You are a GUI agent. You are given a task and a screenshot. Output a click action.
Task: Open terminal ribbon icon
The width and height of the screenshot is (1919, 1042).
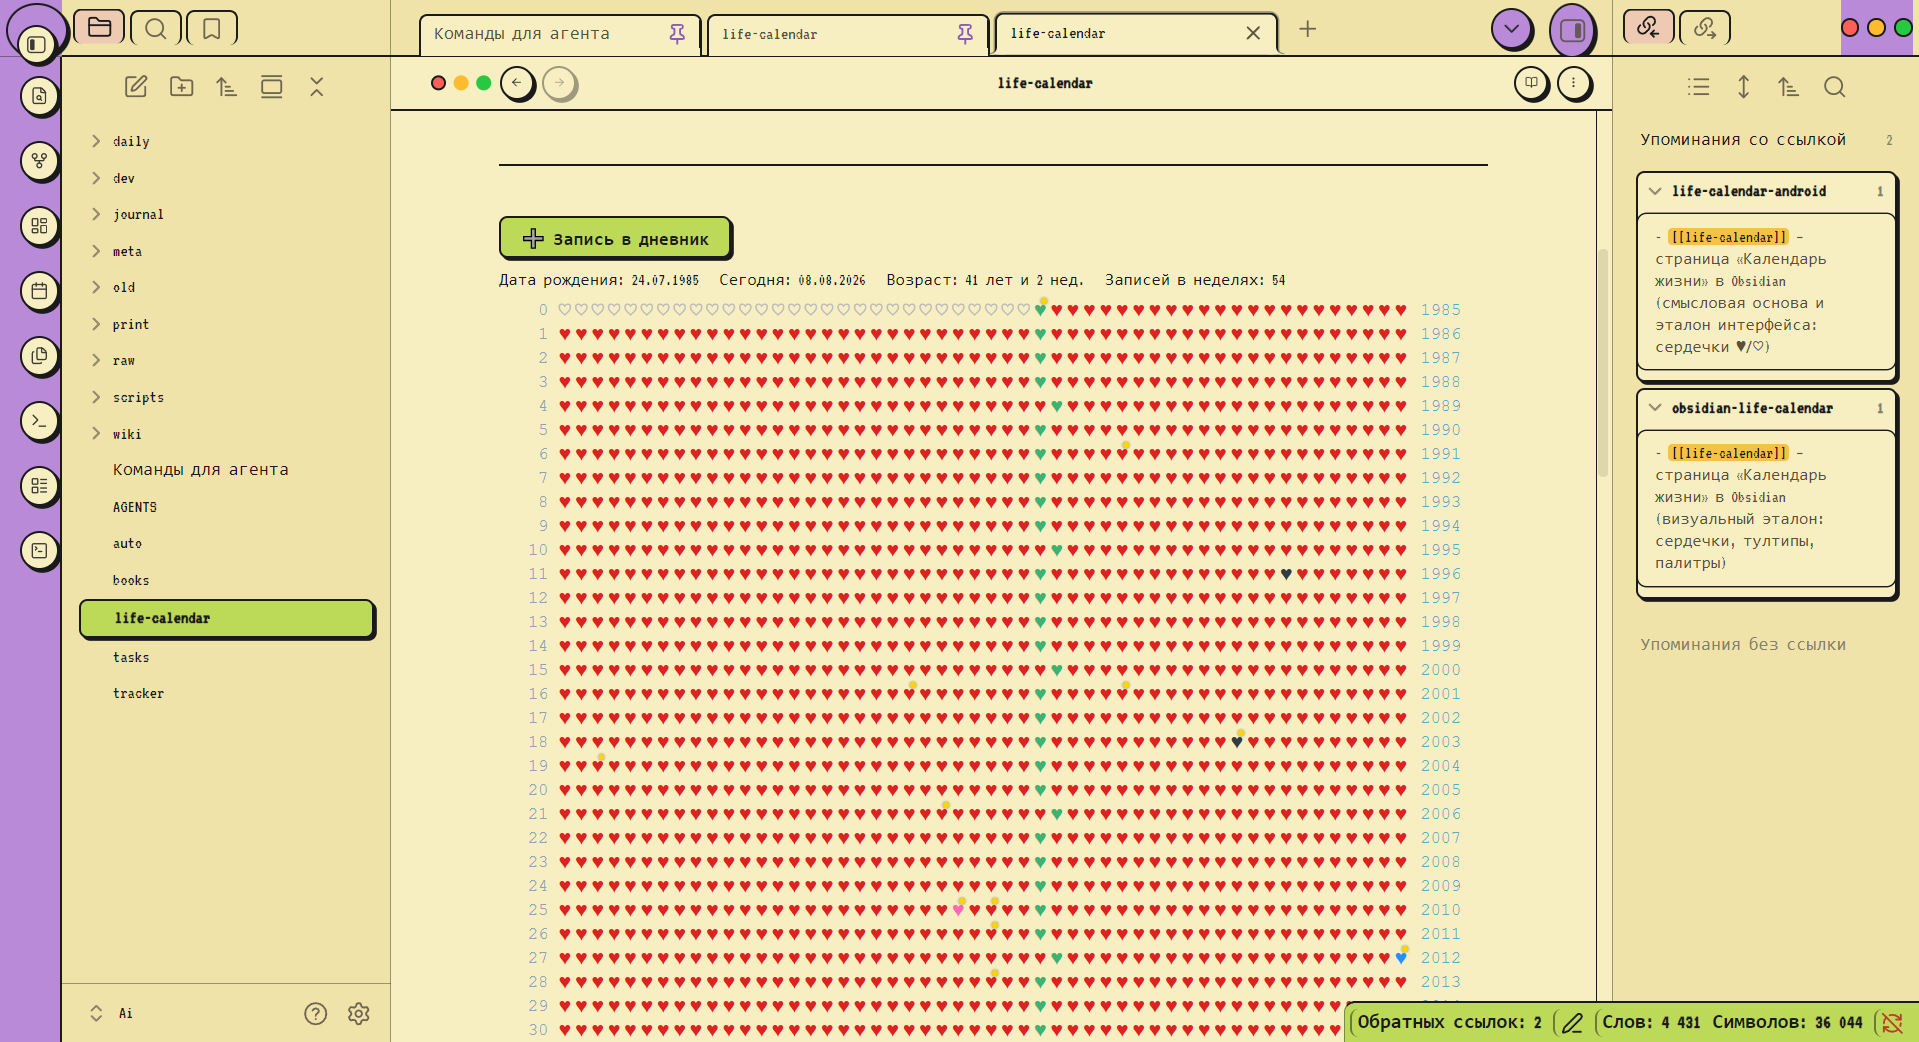pyautogui.click(x=39, y=550)
